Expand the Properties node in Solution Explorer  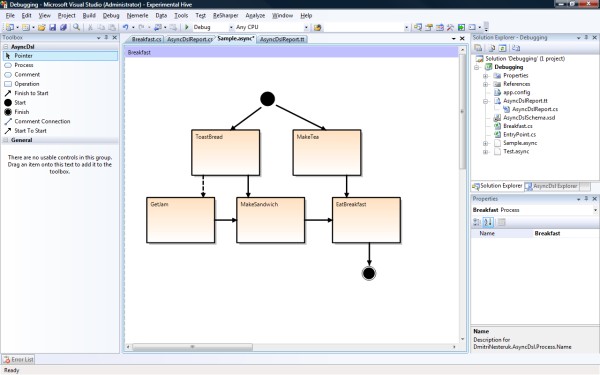pos(485,76)
